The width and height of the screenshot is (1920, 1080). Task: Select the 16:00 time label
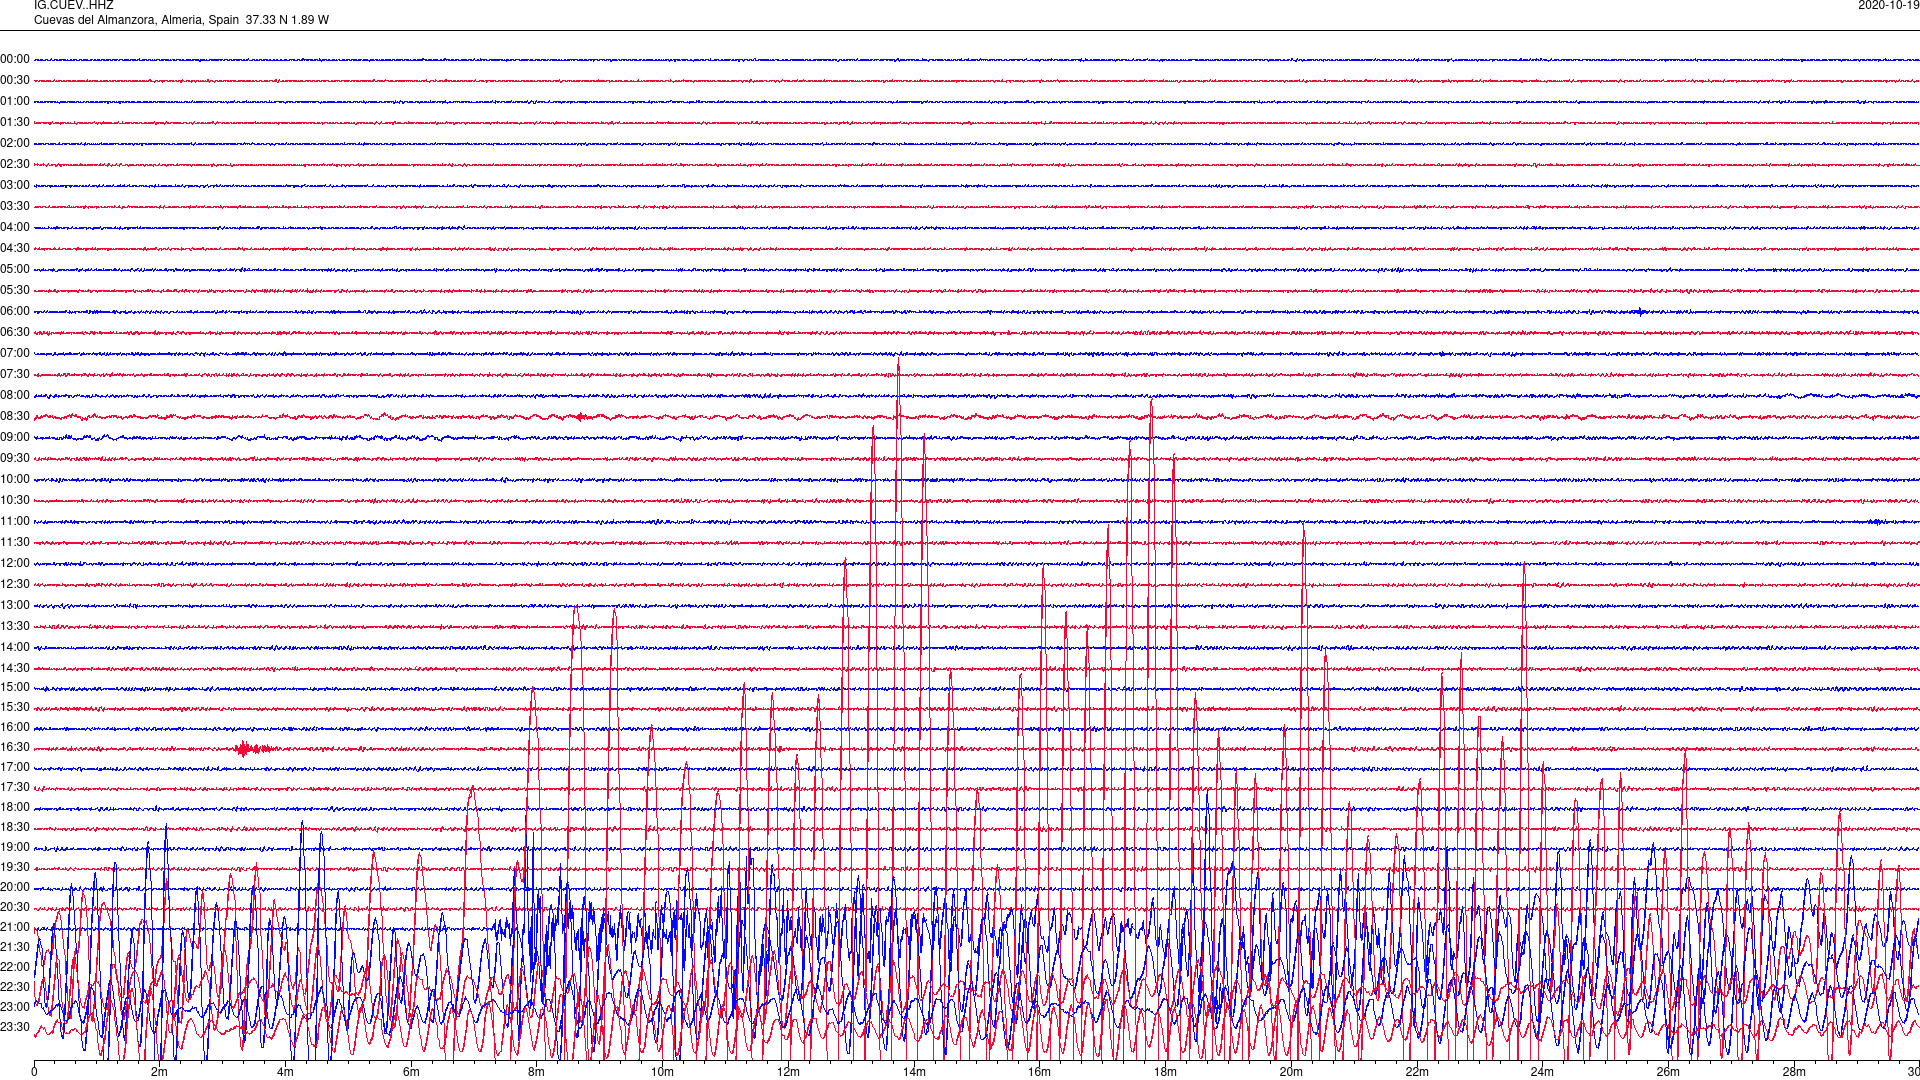[x=15, y=727]
